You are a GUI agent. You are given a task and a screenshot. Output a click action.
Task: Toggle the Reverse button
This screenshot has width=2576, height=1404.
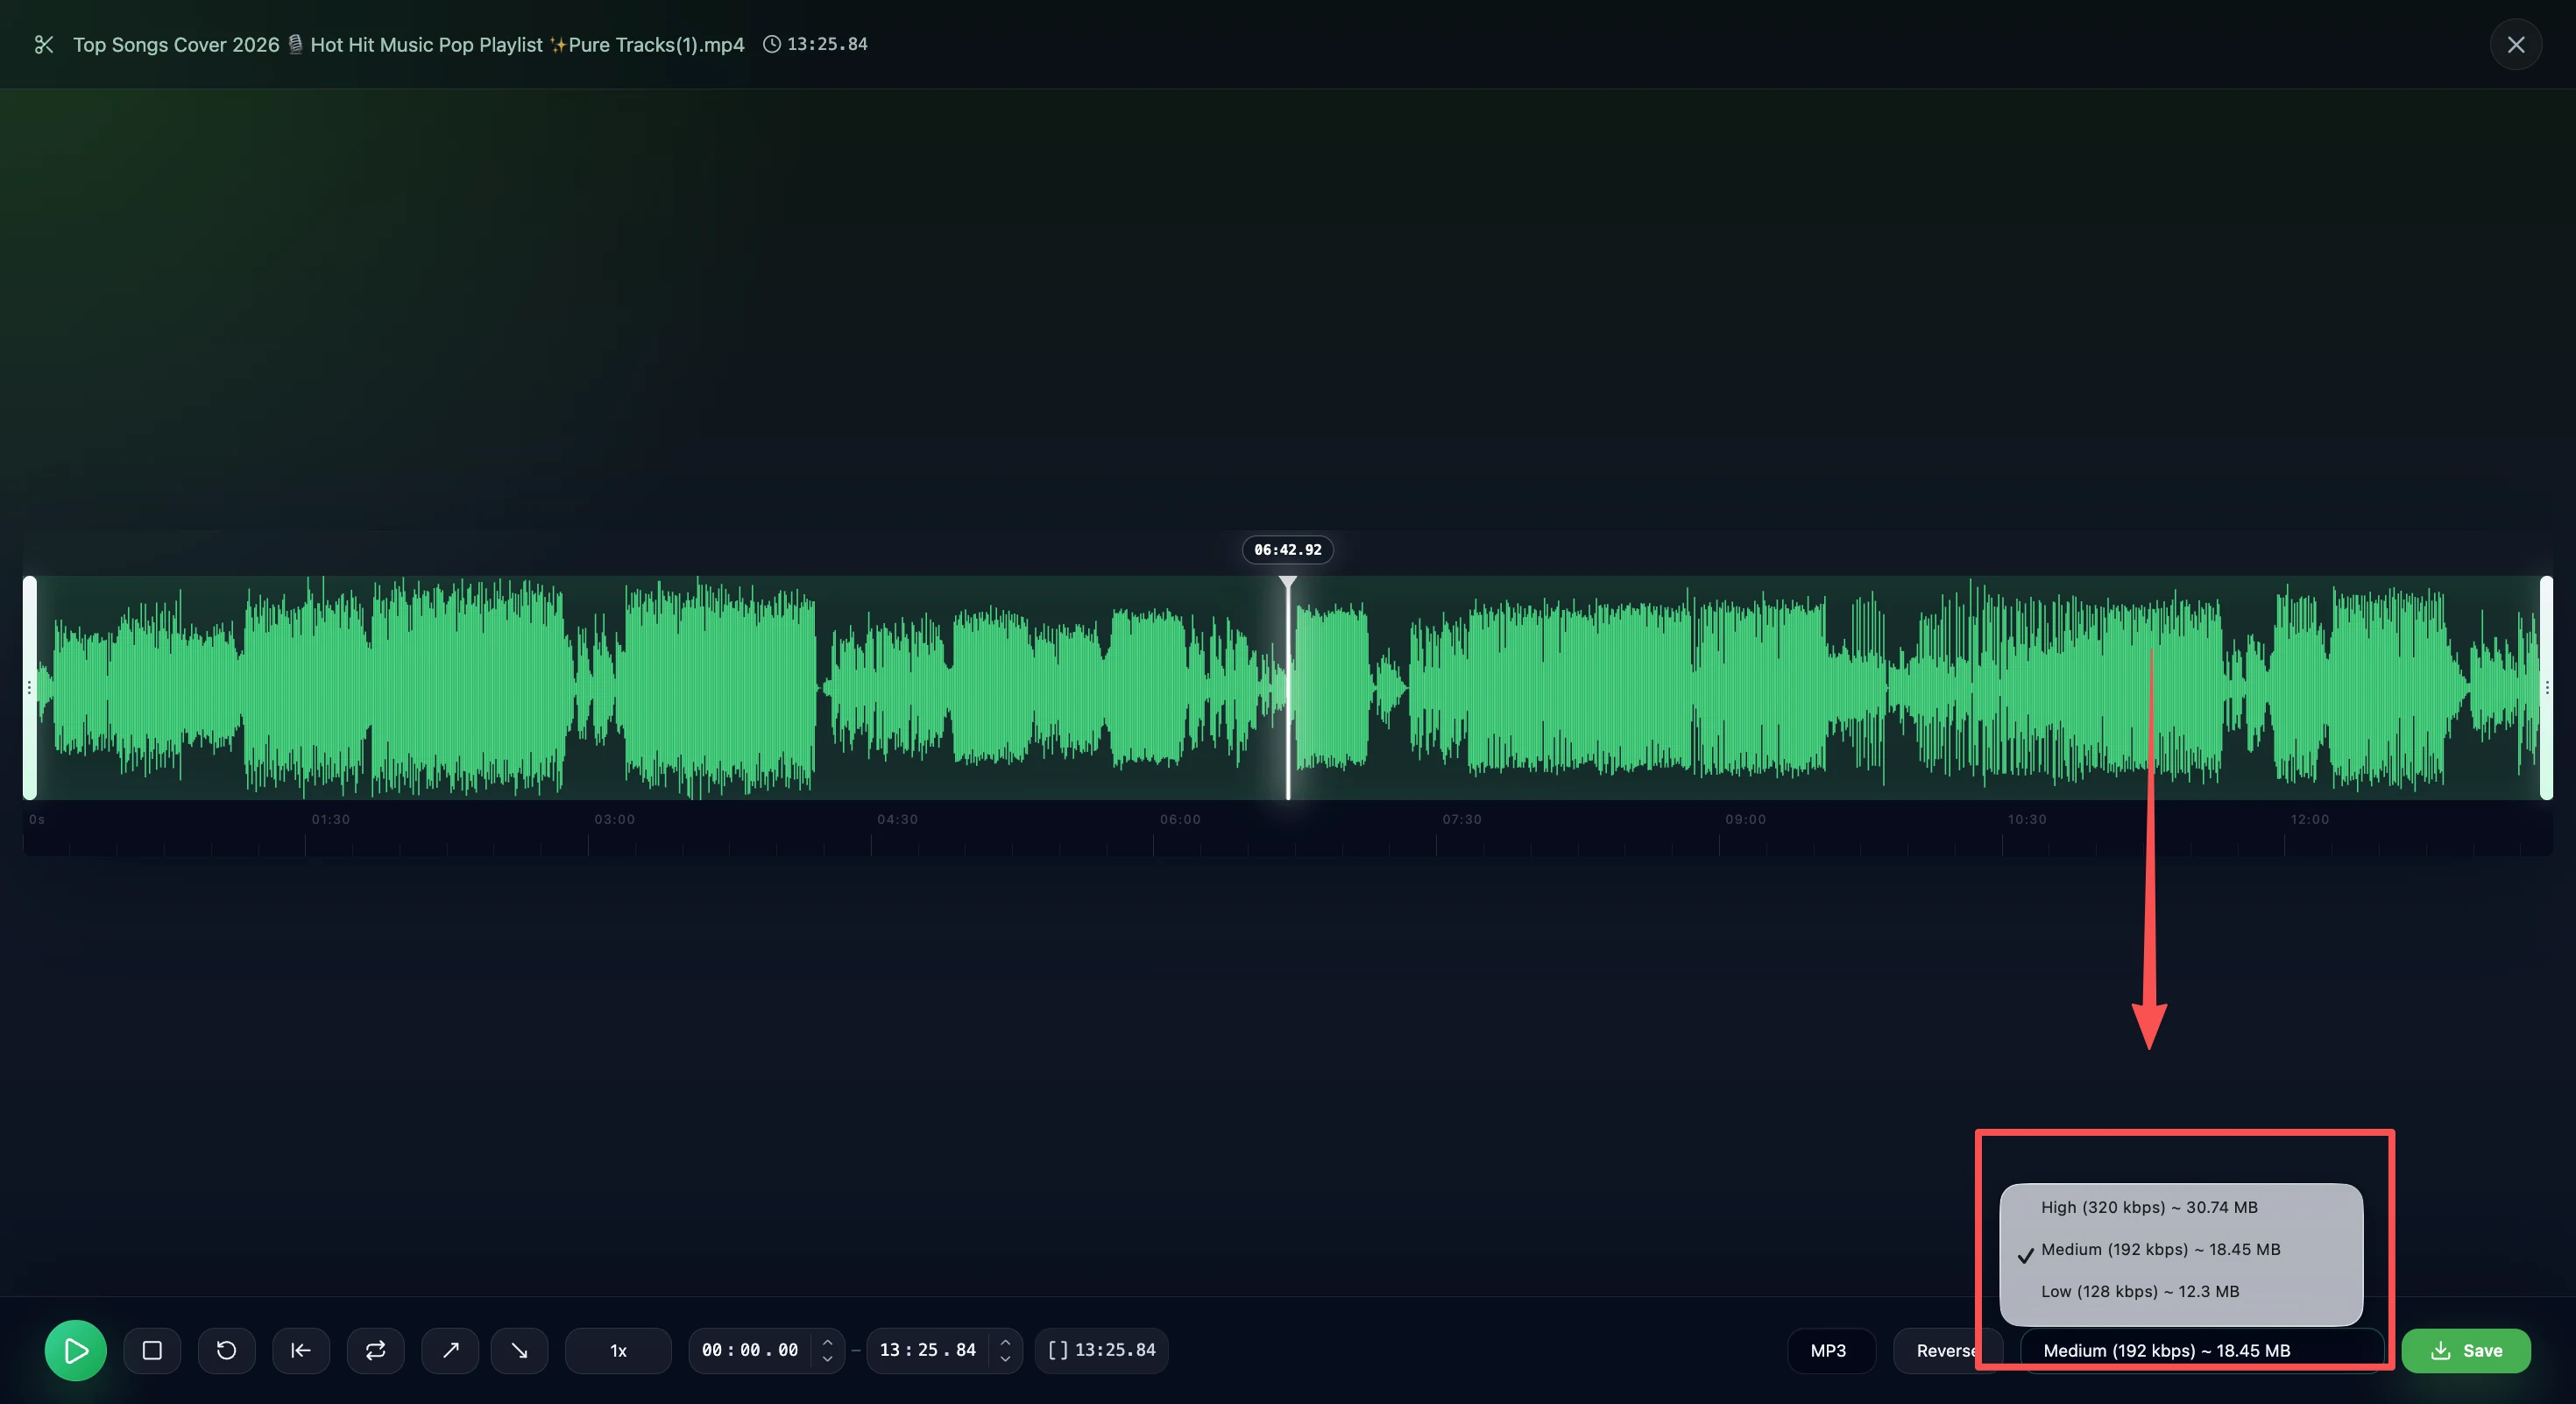click(x=1946, y=1350)
